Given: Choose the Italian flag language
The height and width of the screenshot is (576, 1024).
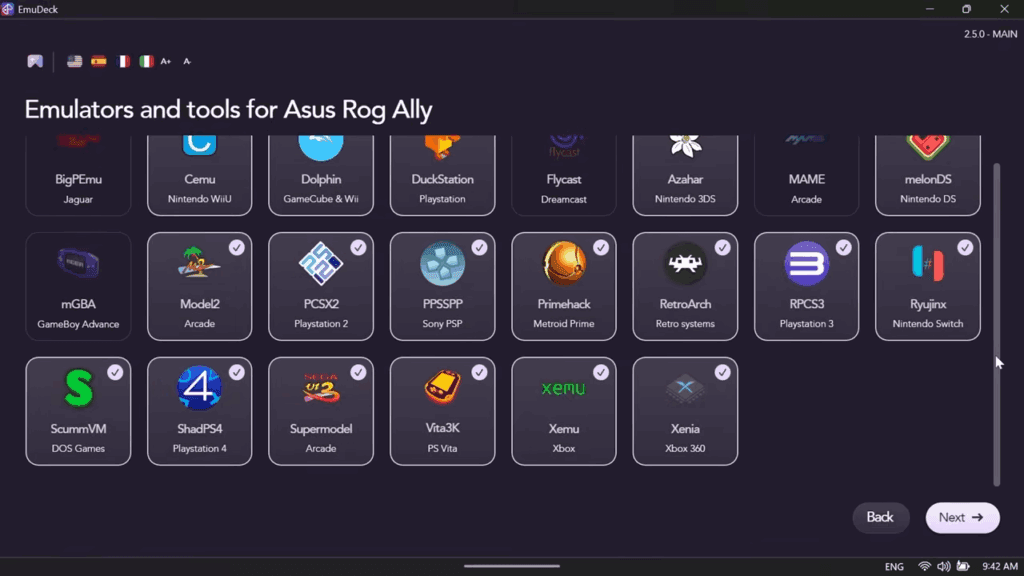Looking at the screenshot, I should coord(146,61).
